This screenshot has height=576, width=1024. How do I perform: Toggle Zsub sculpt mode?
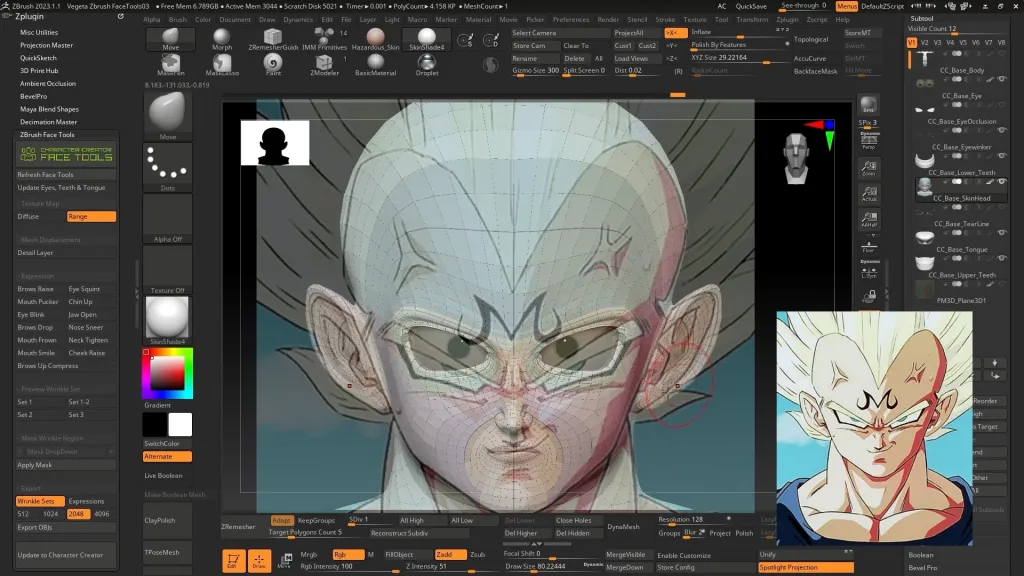click(x=477, y=554)
